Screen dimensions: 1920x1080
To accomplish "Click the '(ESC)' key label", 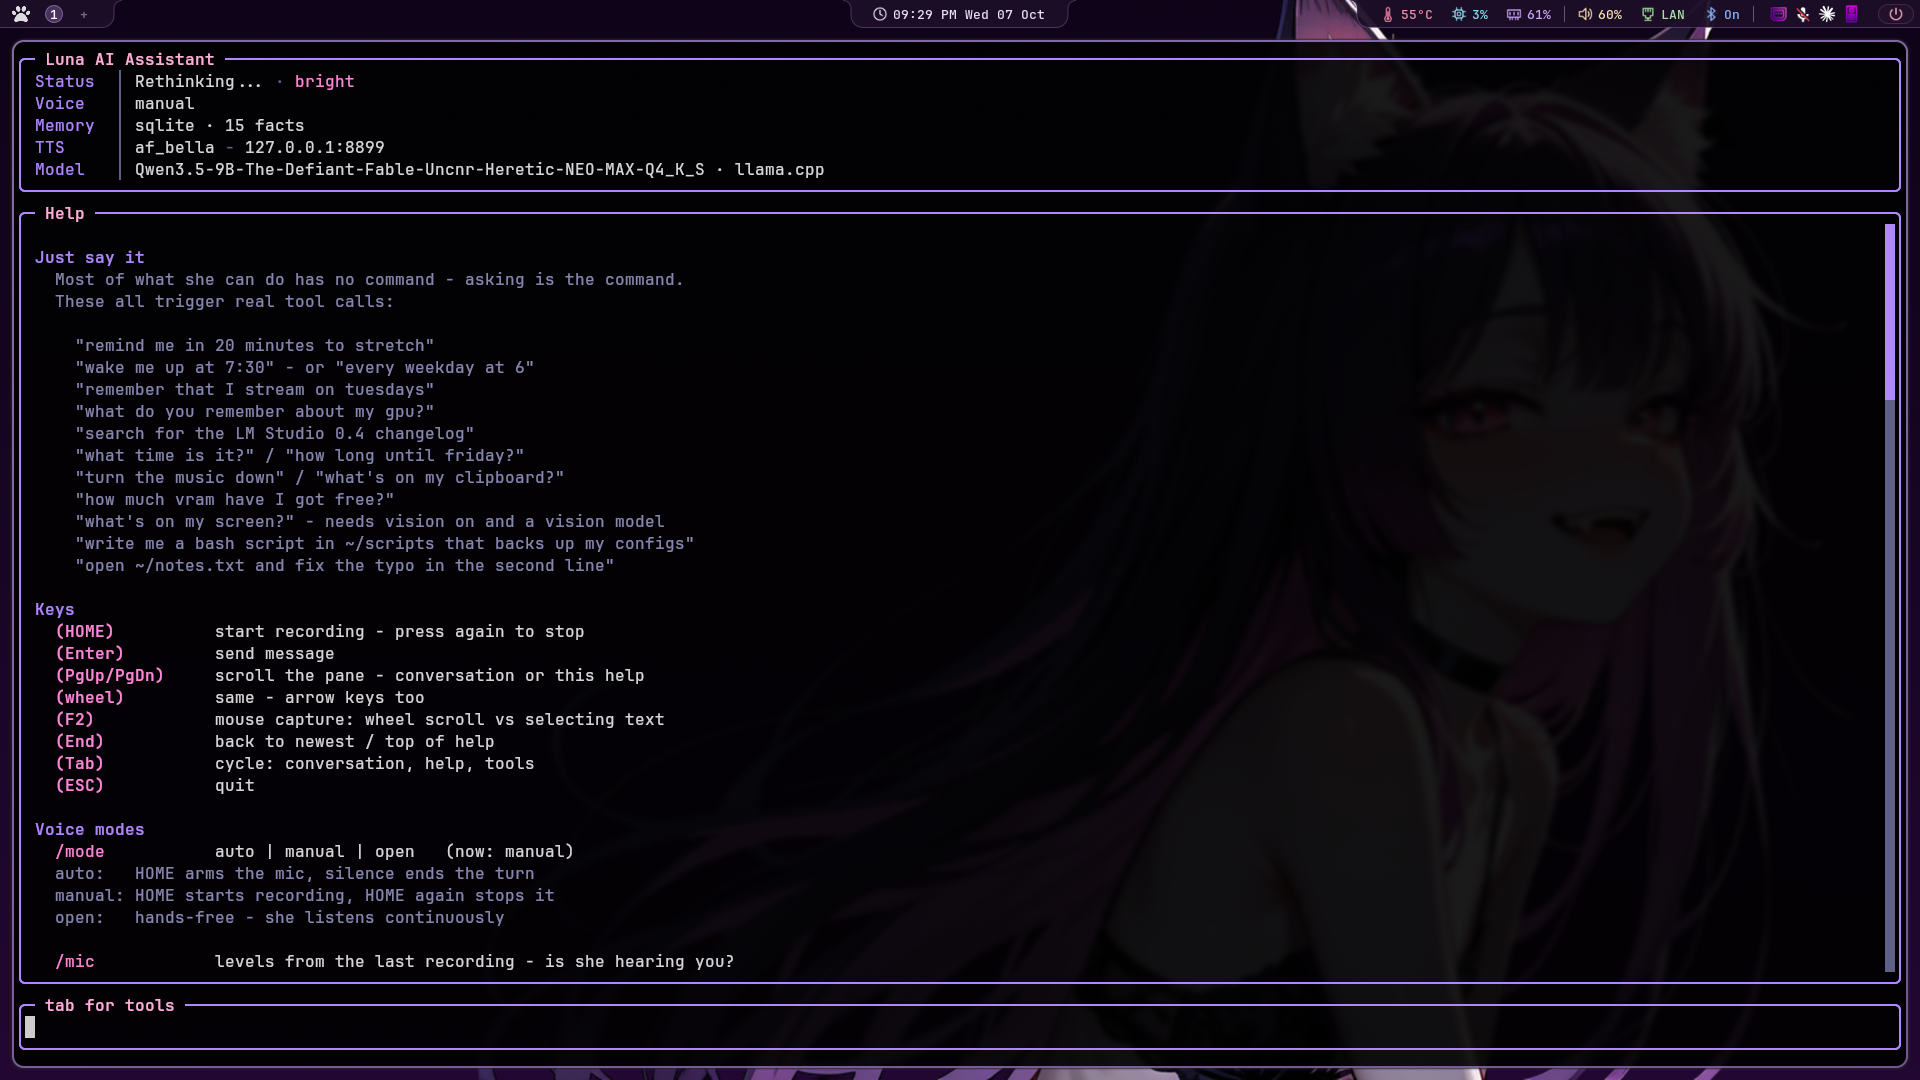I will click(80, 786).
